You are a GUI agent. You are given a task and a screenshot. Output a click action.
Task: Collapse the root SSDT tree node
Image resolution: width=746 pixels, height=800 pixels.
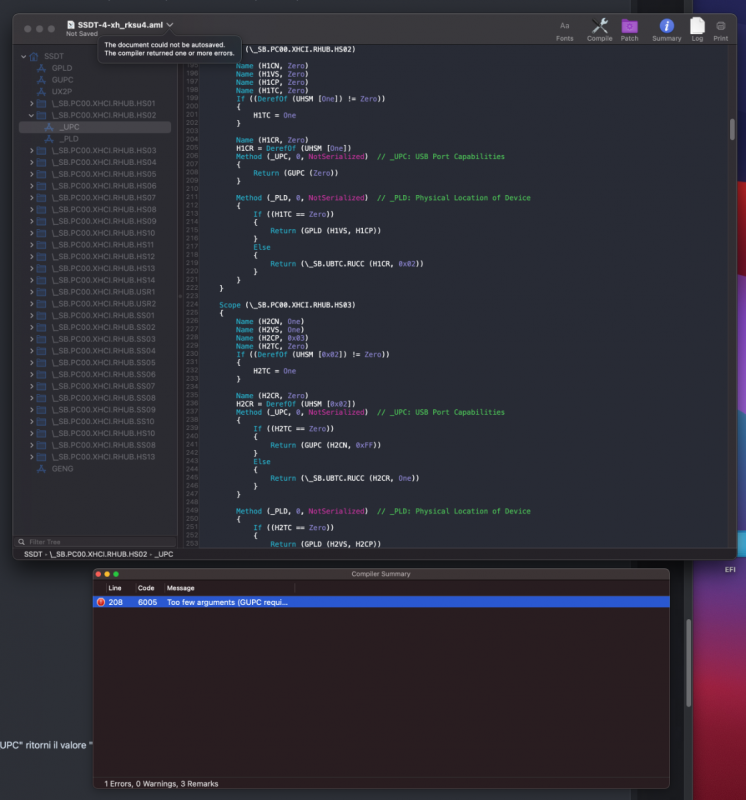pyautogui.click(x=22, y=57)
